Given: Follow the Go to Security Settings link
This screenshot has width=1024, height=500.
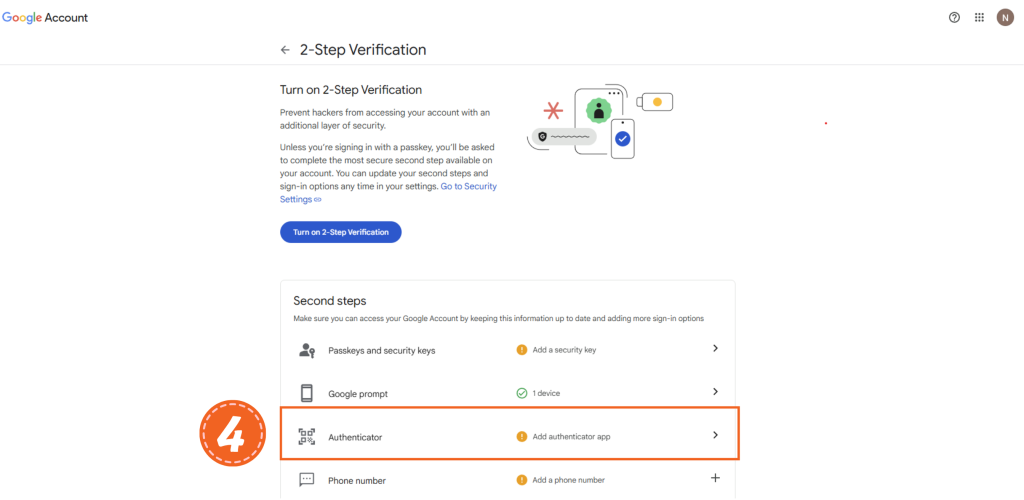Looking at the screenshot, I should coord(468,187).
